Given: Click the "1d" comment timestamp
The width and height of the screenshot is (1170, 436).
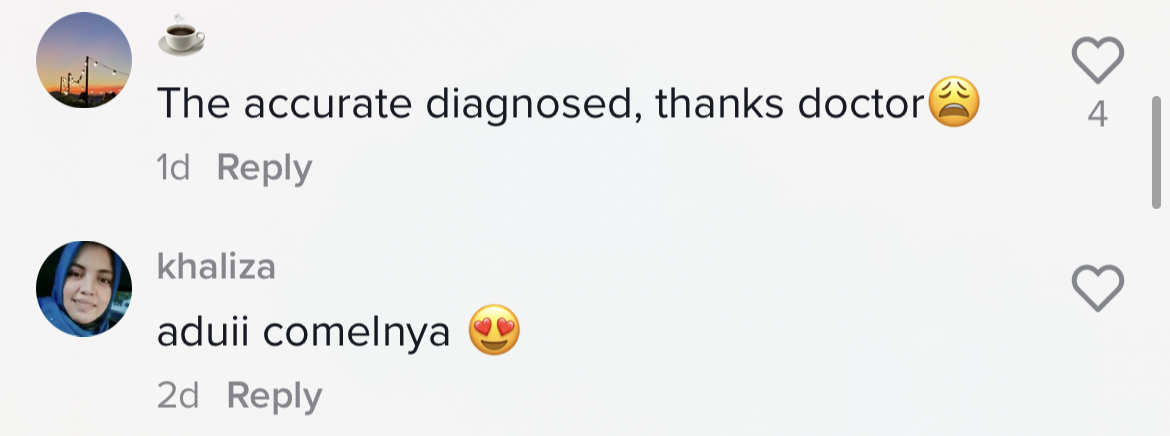Looking at the screenshot, I should point(173,168).
